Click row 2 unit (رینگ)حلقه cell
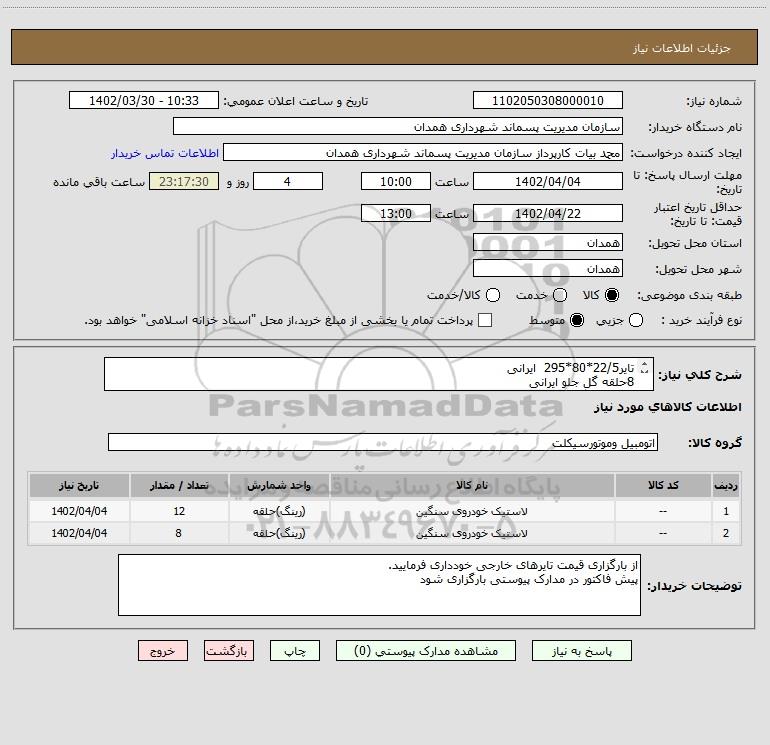Screen dimensions: 770x745 tap(278, 533)
